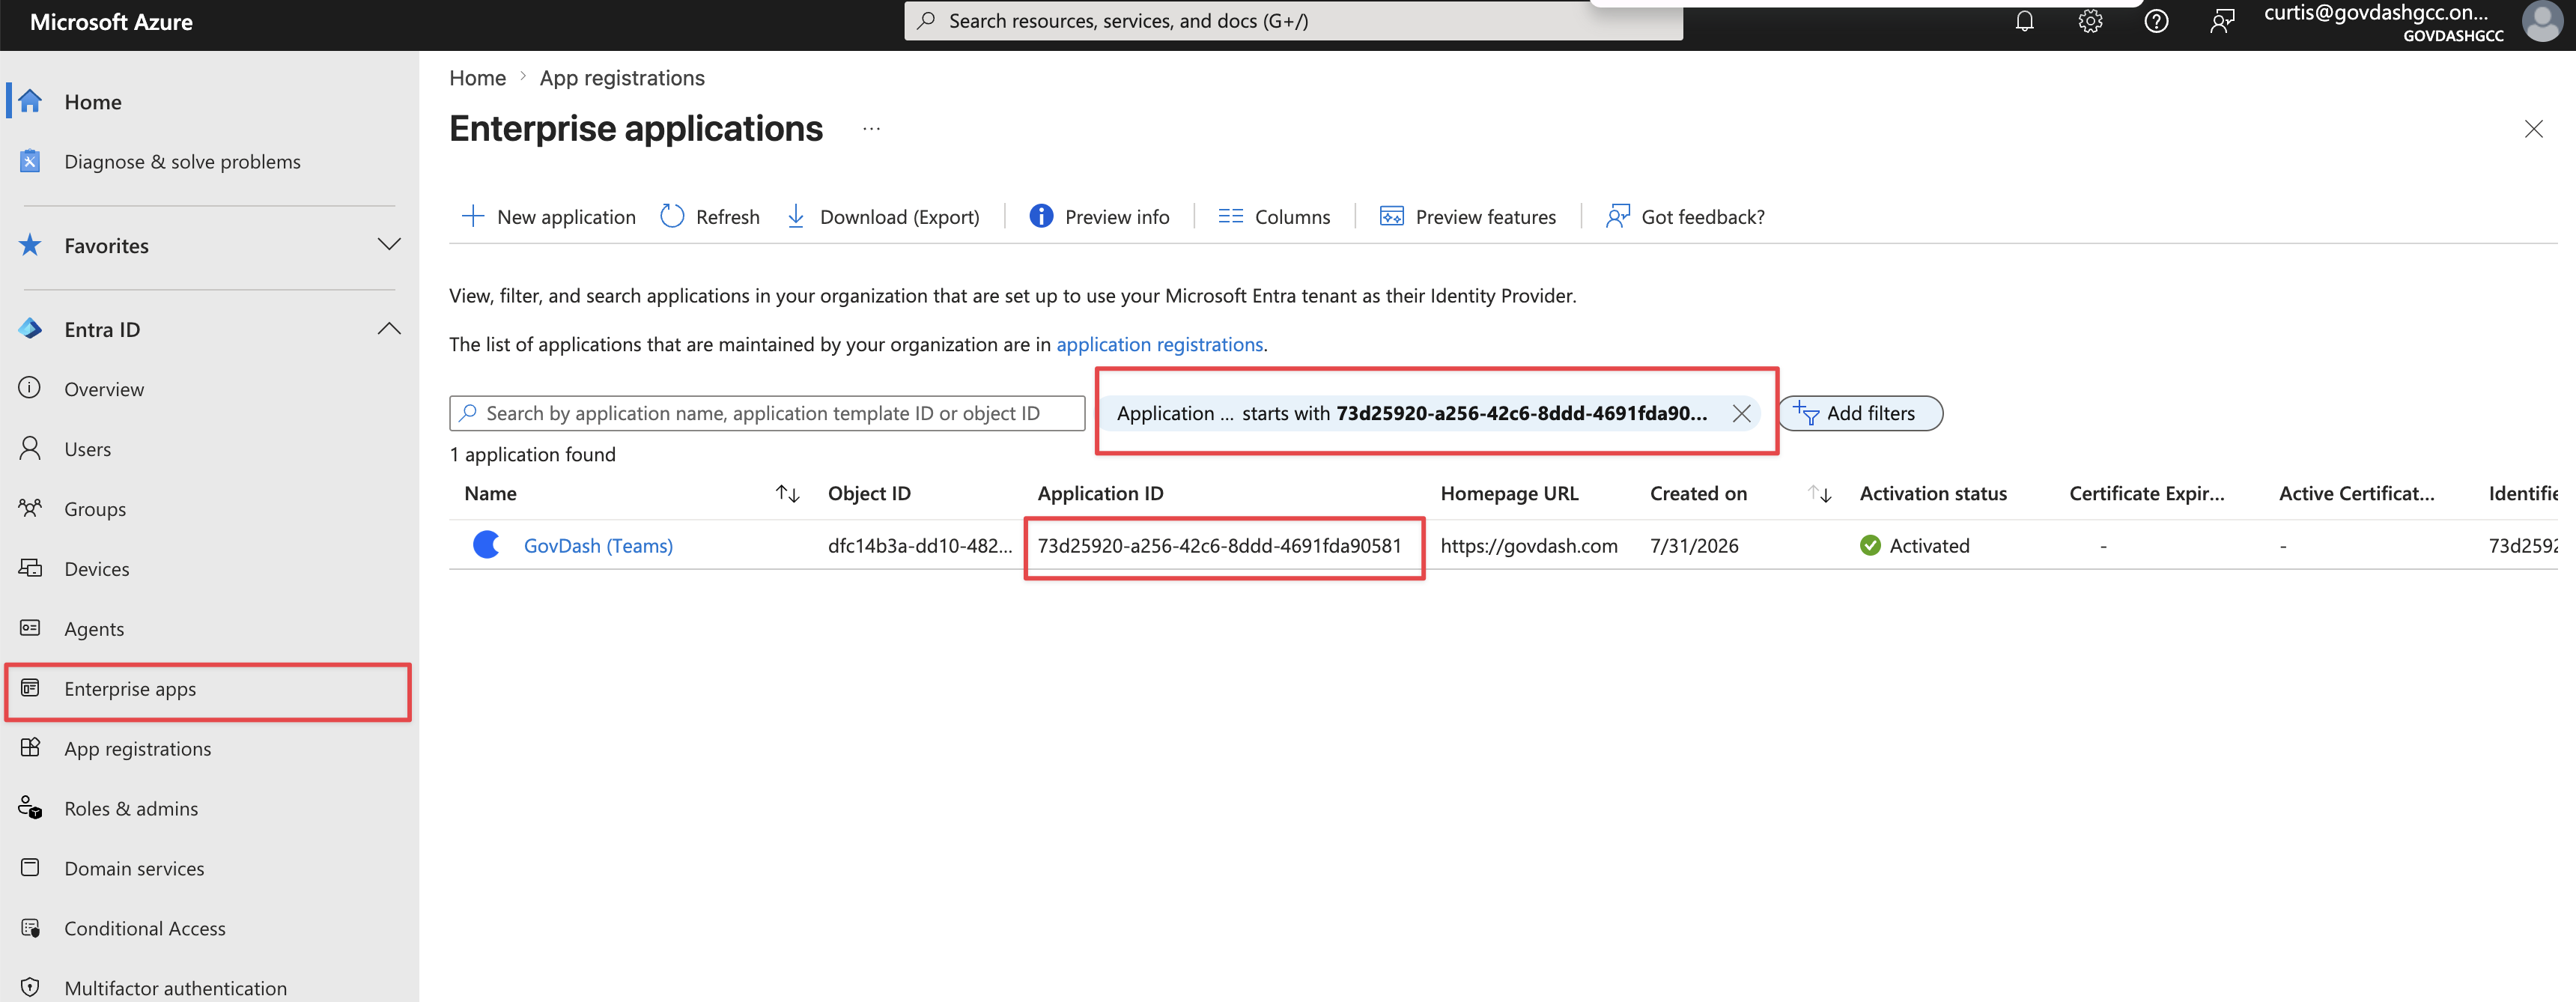Click the Object ID column header
Image resolution: width=2576 pixels, height=1002 pixels.
(869, 493)
